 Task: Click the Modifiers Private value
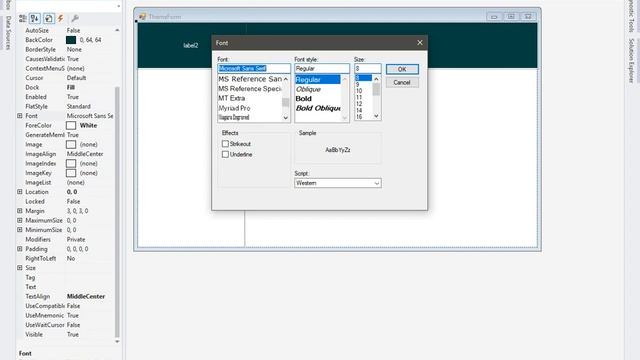[x=76, y=240]
